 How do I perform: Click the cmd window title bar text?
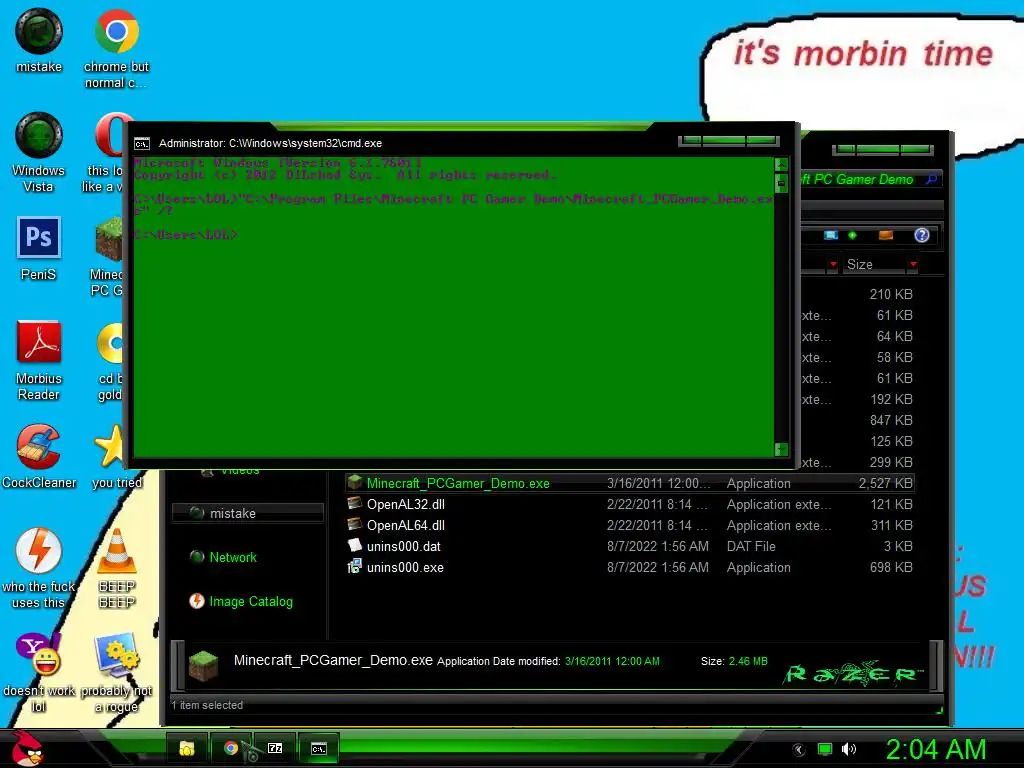pyautogui.click(x=270, y=144)
